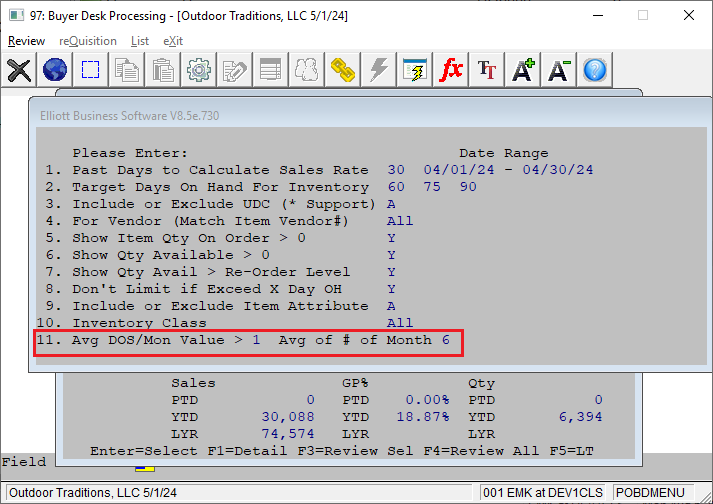Click the yellow chain link icon
Viewport: 713px width, 504px height.
pos(342,70)
